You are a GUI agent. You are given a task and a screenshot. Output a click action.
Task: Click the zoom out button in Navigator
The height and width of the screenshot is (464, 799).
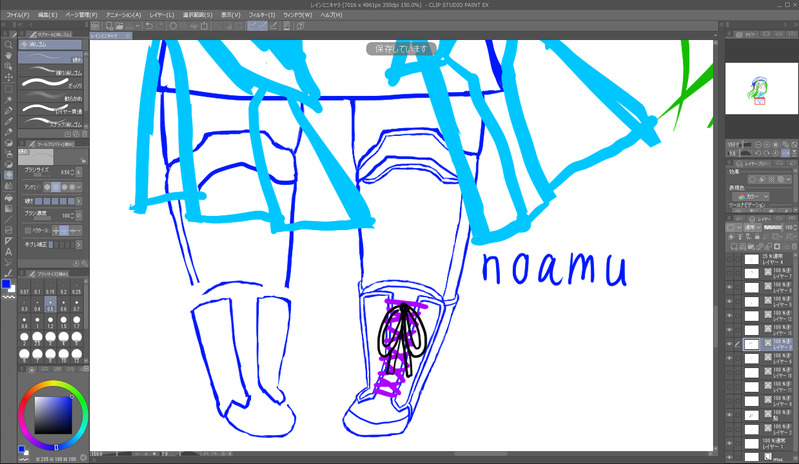click(758, 145)
